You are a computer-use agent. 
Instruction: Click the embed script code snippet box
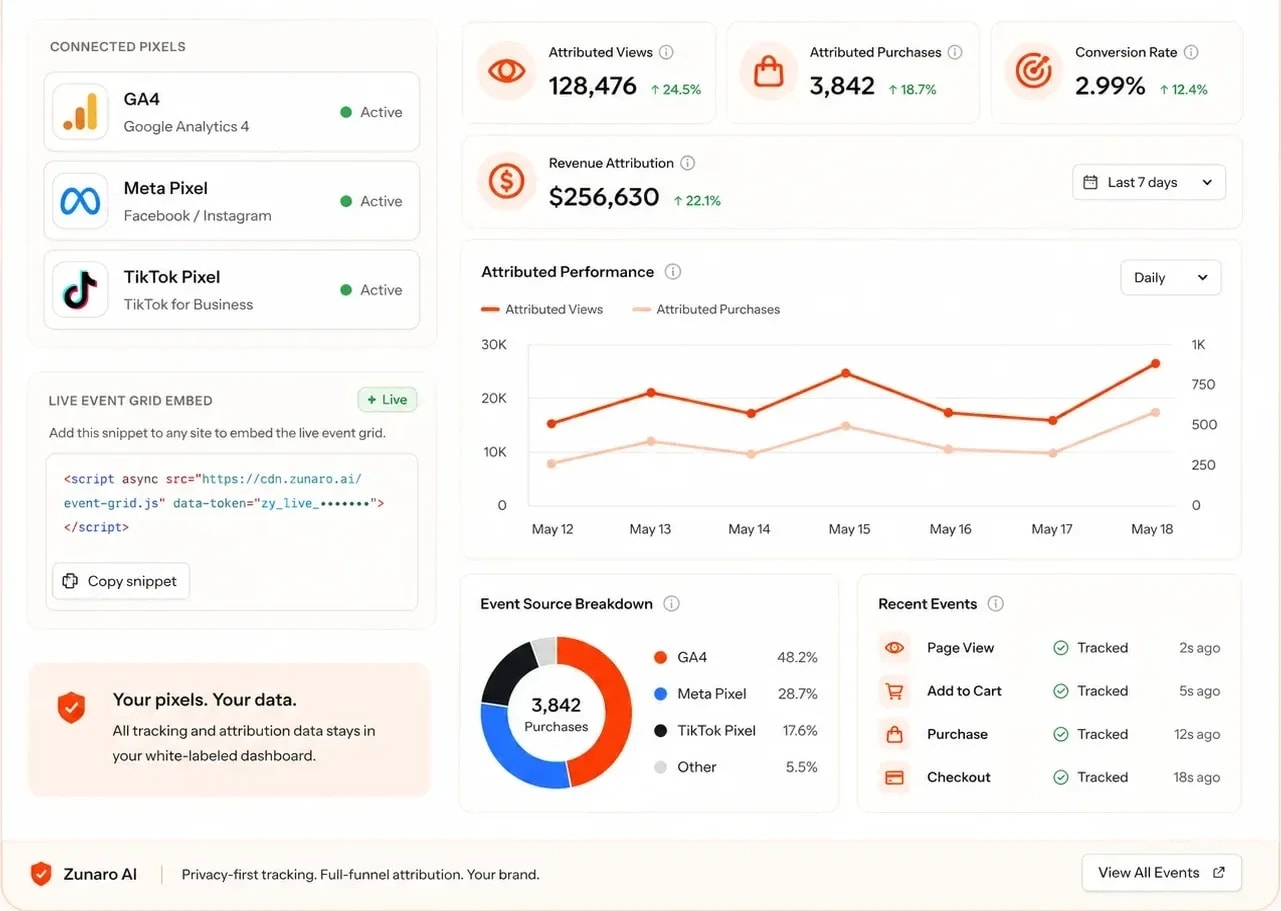(232, 532)
